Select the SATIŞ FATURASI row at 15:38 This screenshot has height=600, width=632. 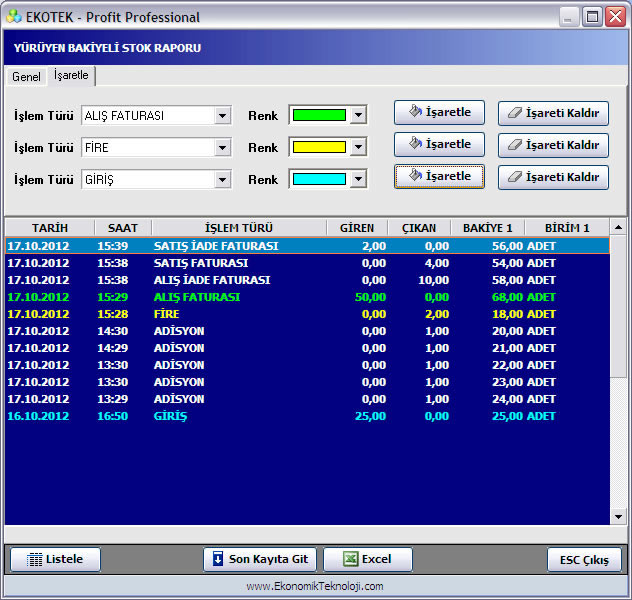tap(308, 263)
